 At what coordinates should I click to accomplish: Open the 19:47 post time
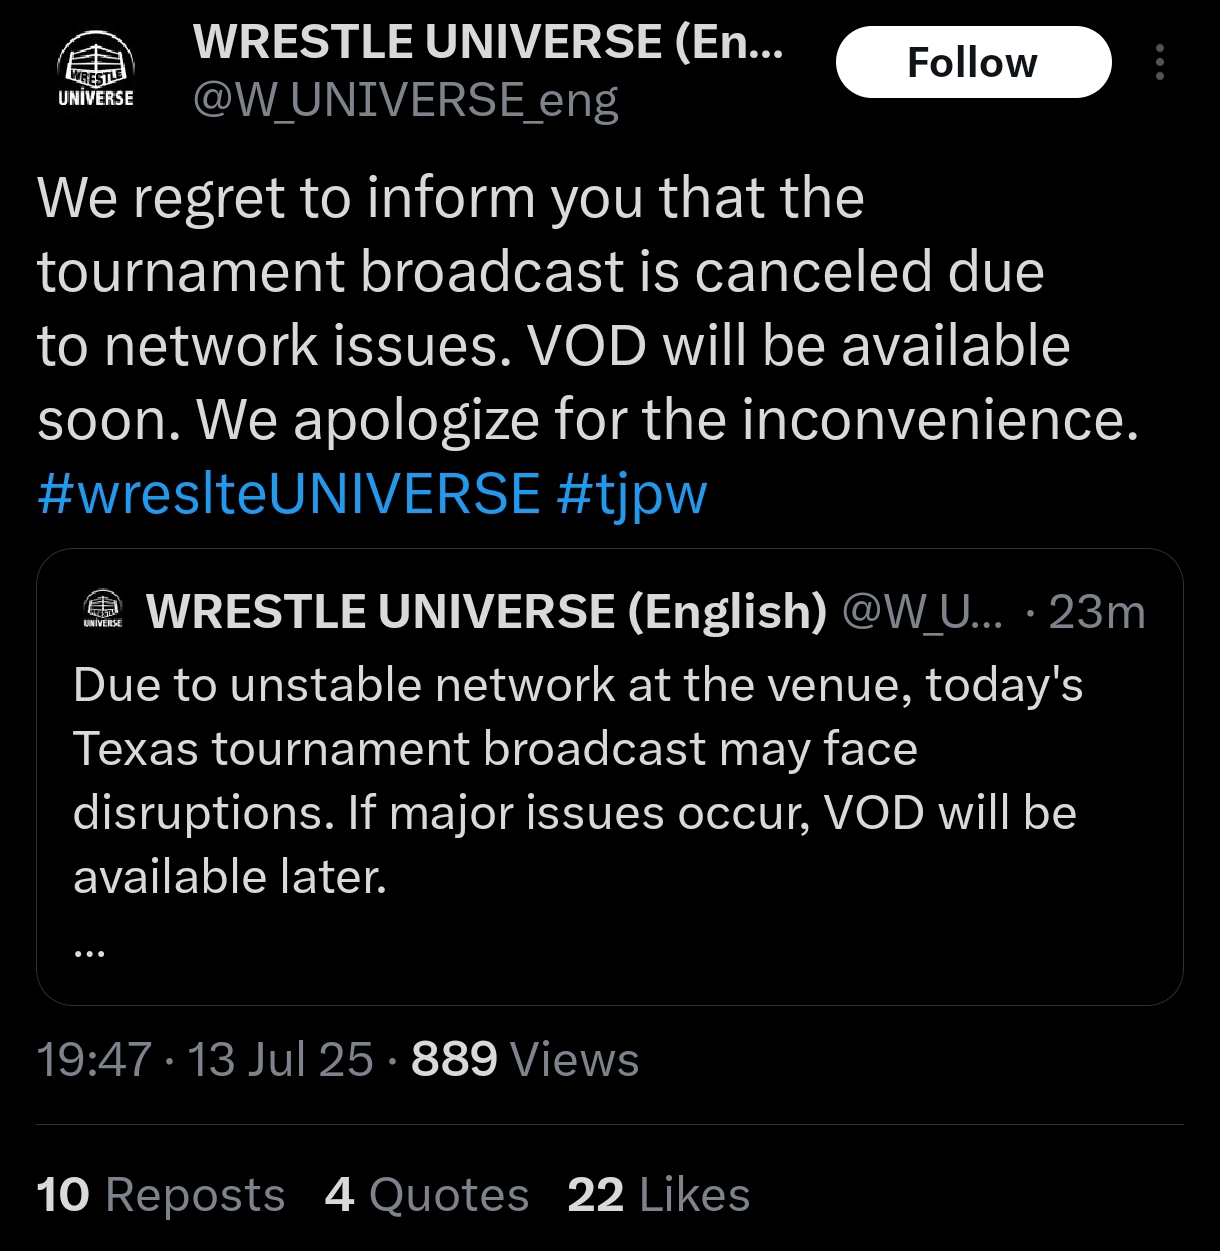coord(94,1060)
